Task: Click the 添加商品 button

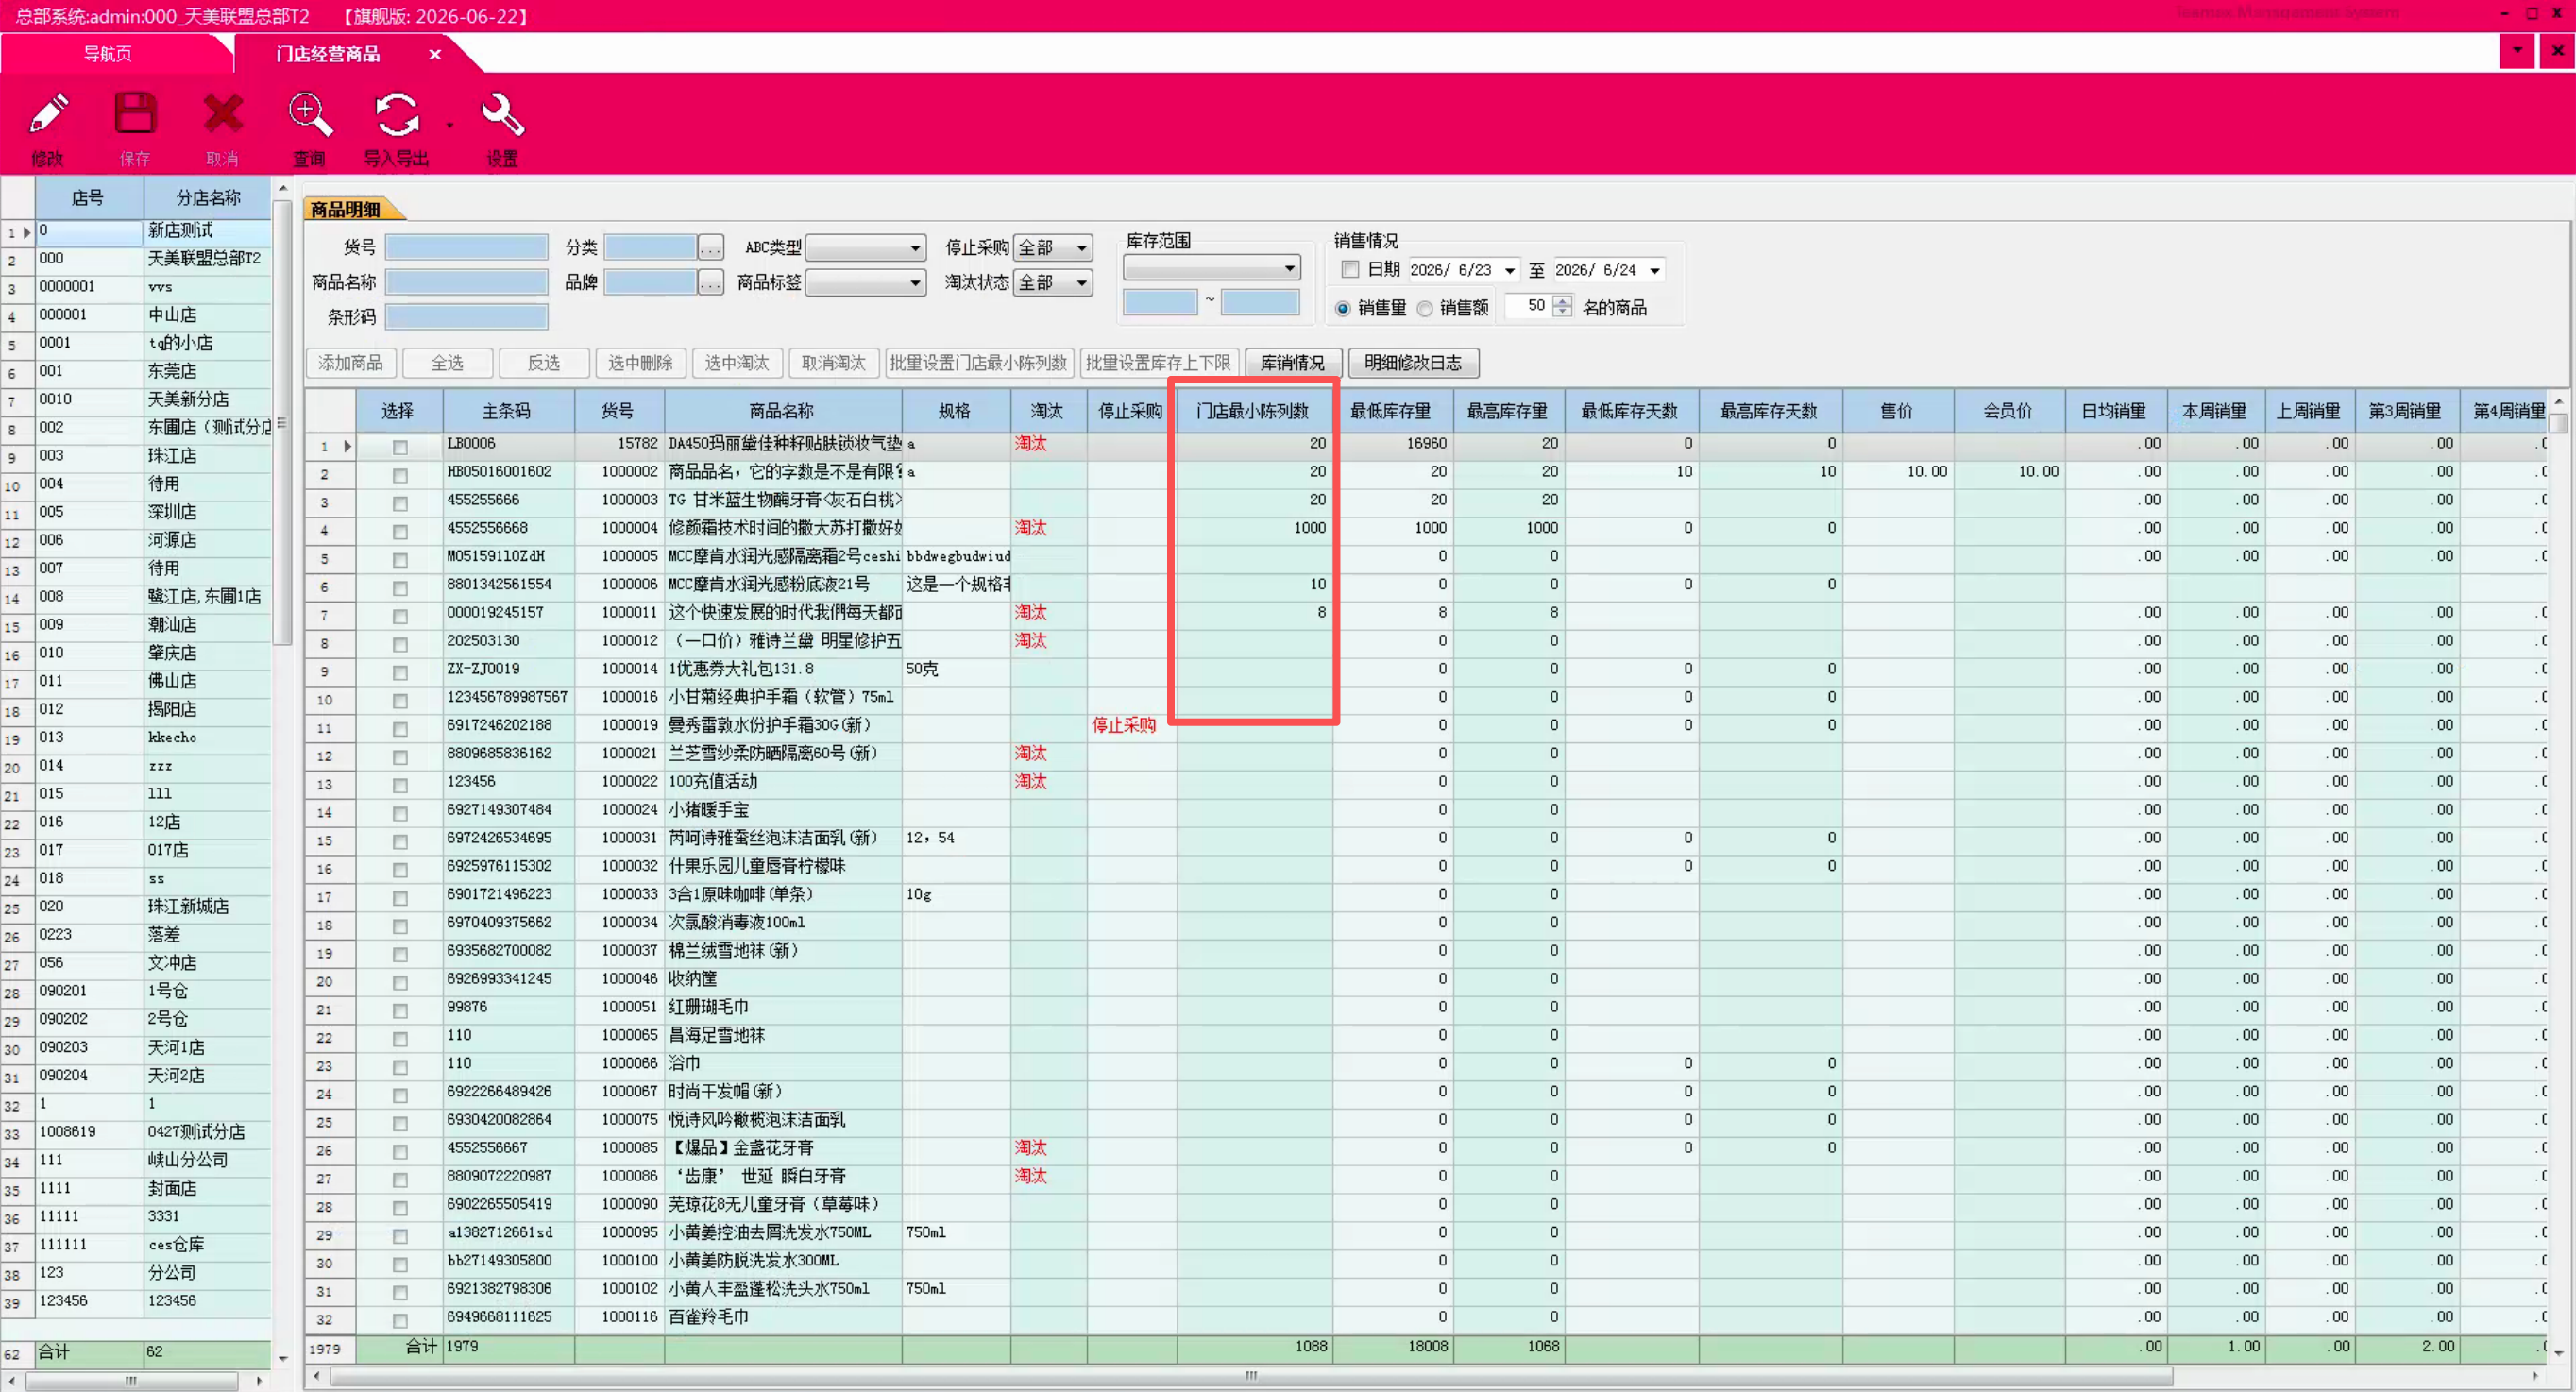Action: pyautogui.click(x=351, y=363)
